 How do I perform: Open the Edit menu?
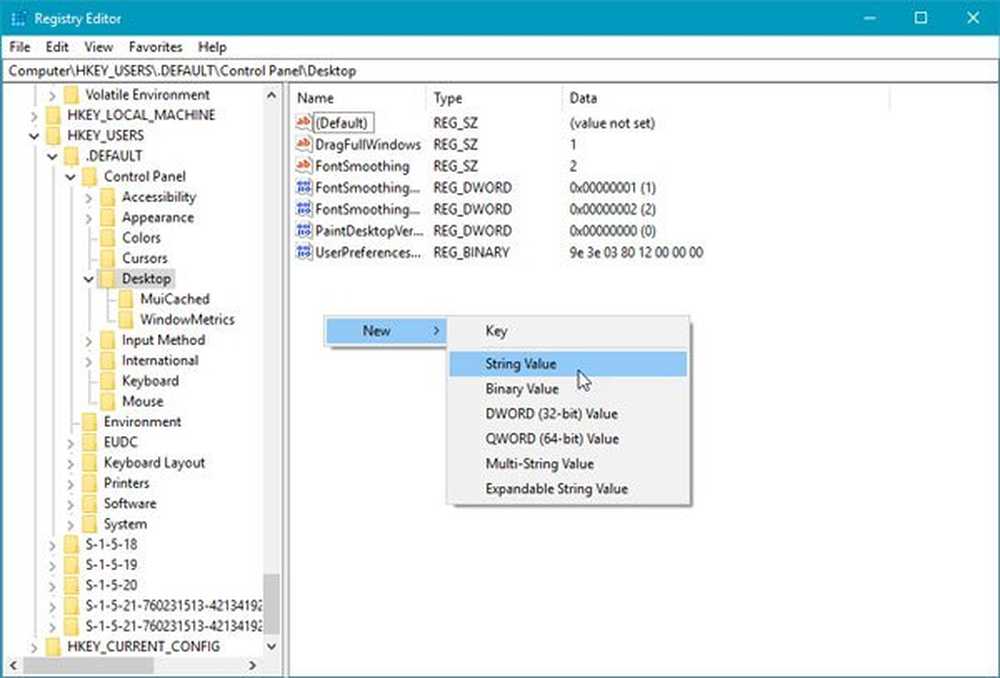click(x=57, y=47)
